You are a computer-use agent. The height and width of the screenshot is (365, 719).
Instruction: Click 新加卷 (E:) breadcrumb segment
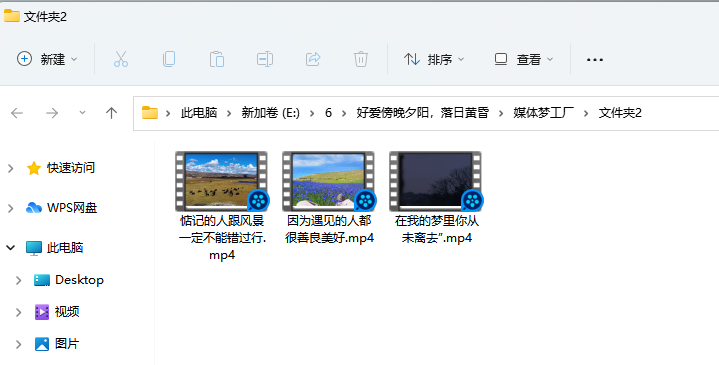(271, 113)
